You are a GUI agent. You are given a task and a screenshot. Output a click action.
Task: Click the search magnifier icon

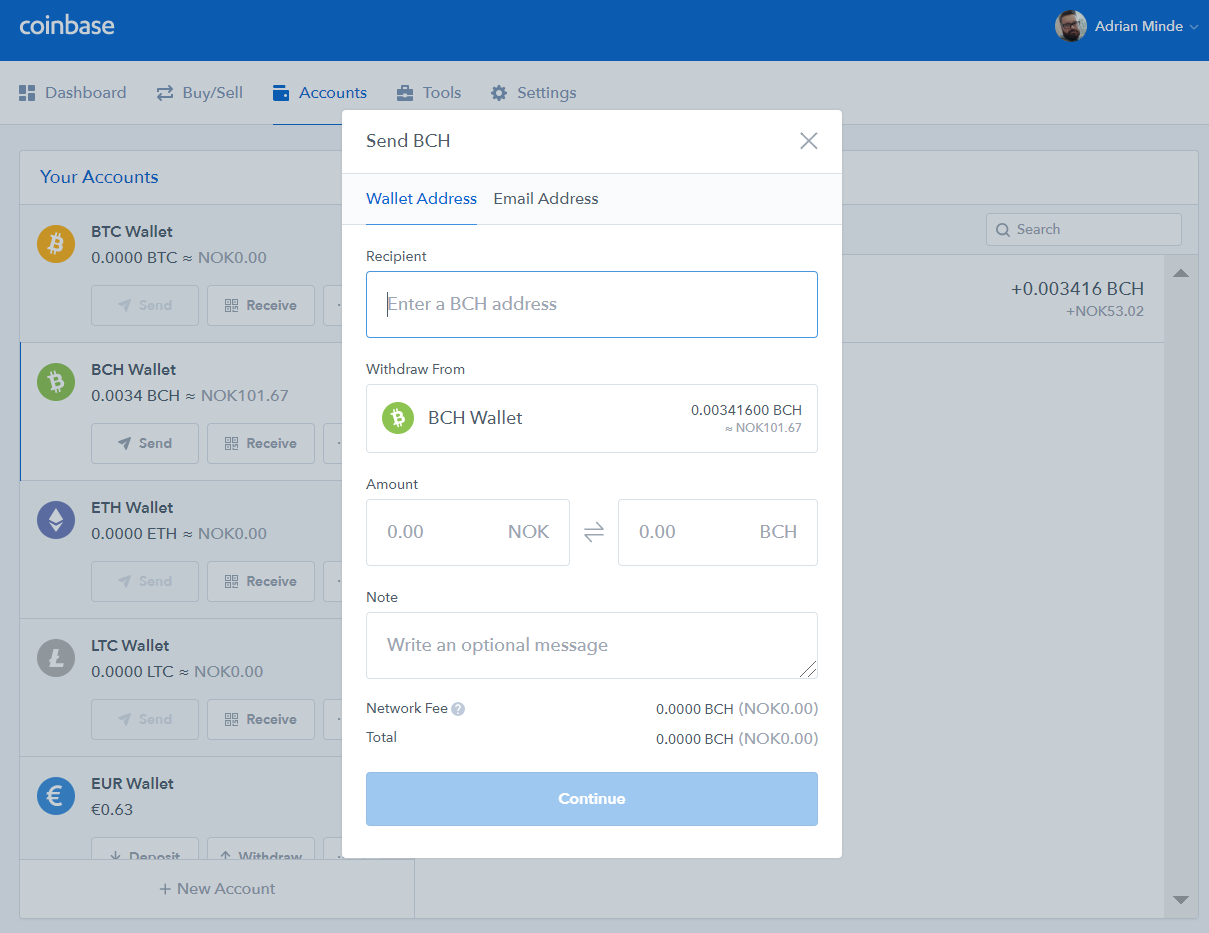pos(1003,230)
